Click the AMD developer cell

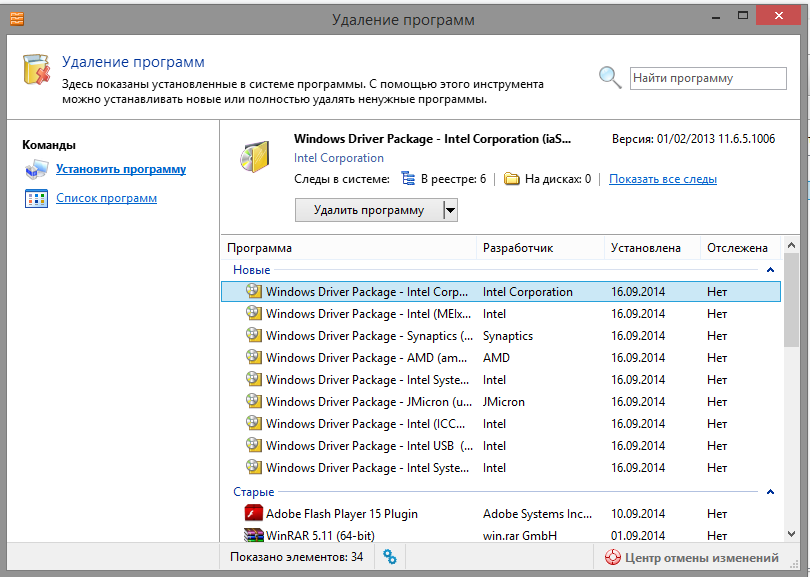coord(496,358)
